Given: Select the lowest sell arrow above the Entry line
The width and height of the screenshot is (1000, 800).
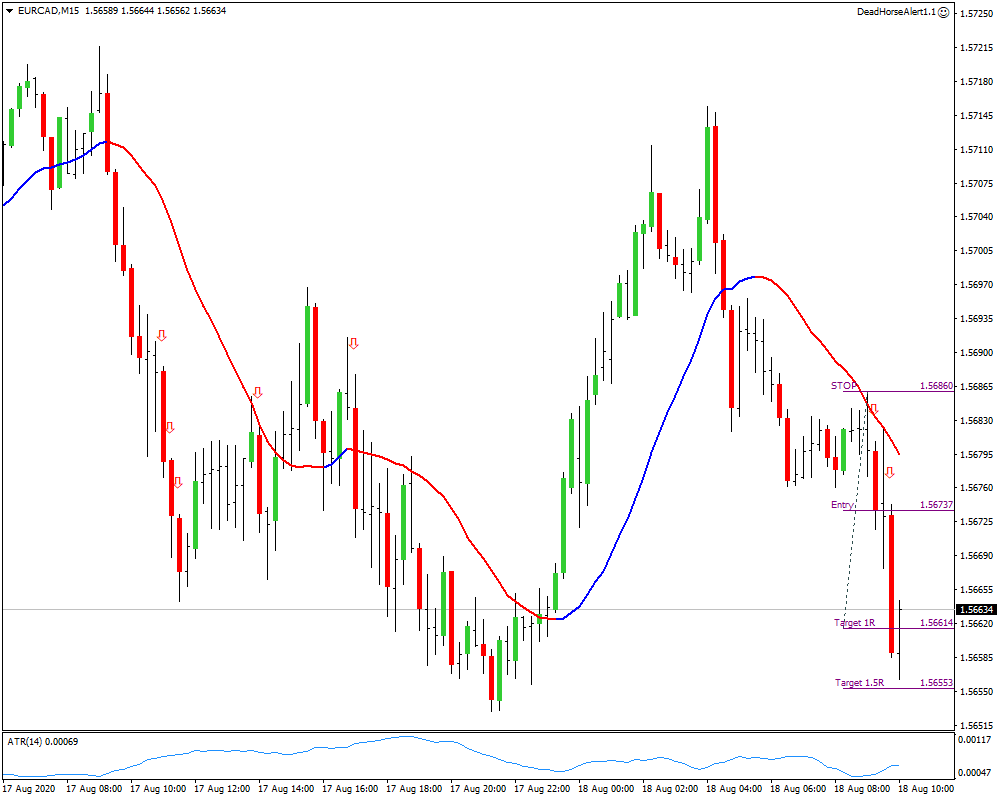Looking at the screenshot, I should click(890, 472).
